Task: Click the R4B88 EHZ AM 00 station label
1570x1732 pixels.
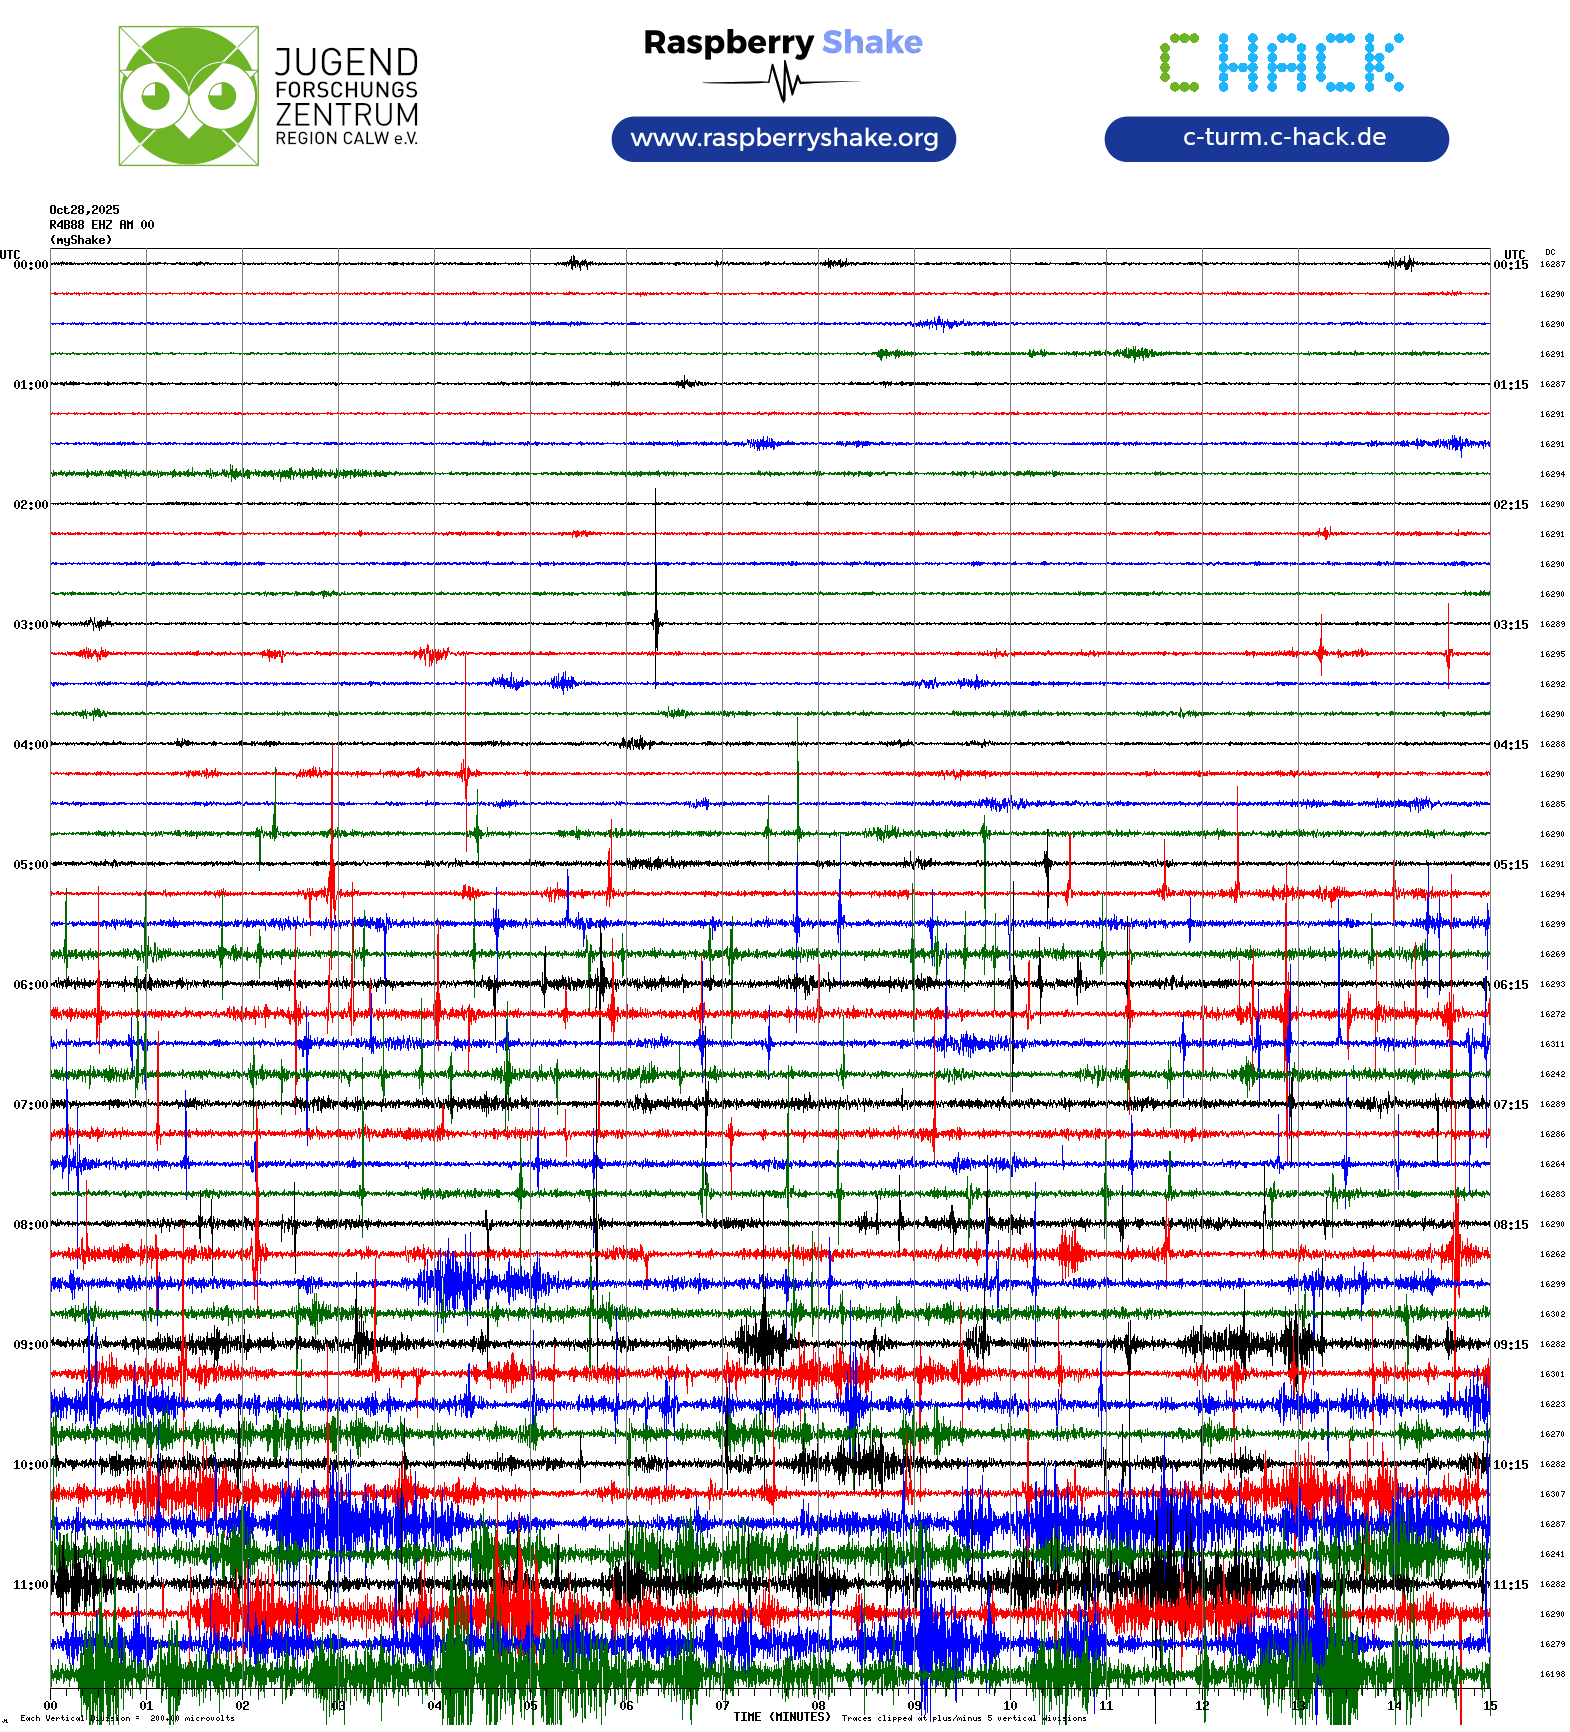Action: [101, 225]
